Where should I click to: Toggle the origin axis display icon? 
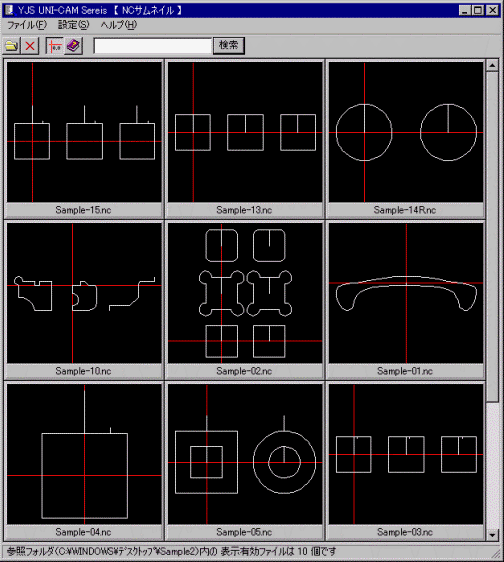coord(54,46)
